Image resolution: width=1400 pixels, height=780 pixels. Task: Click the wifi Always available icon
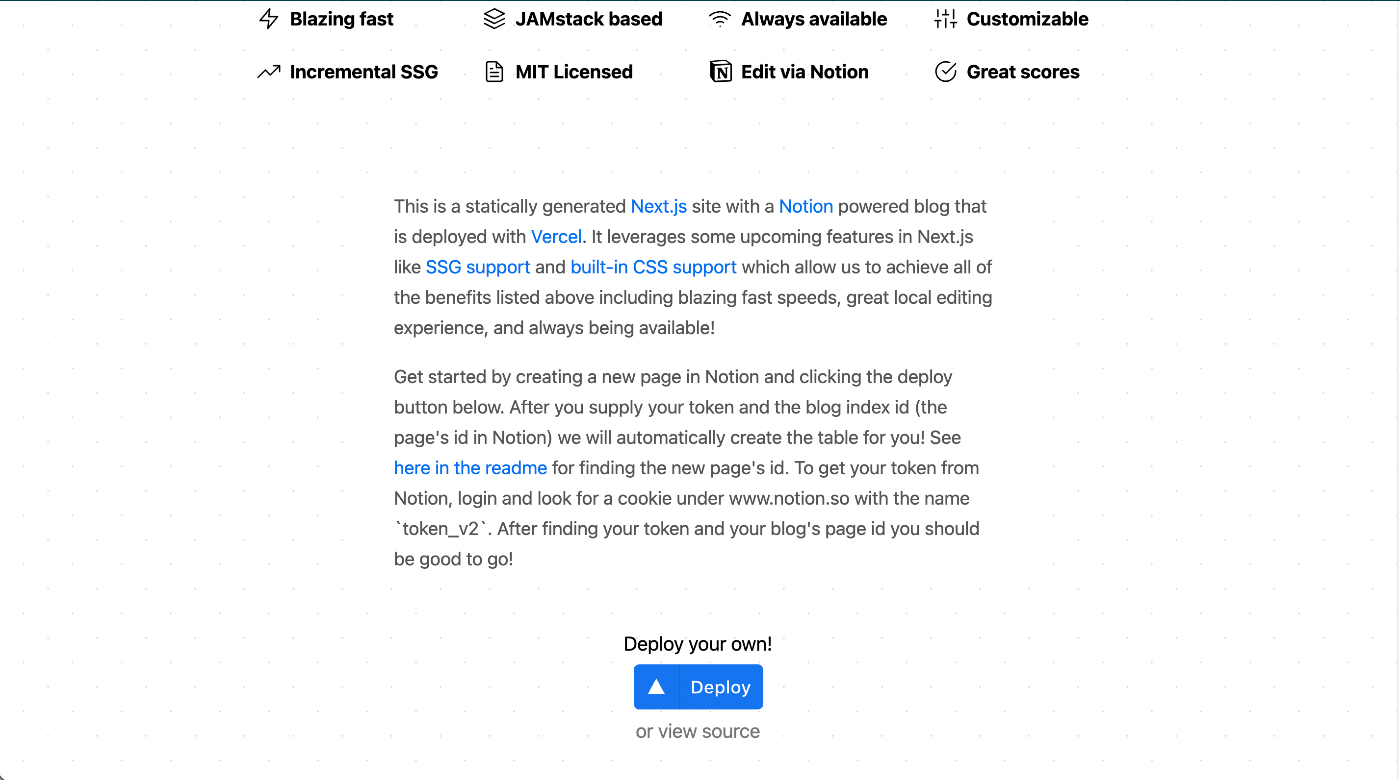(x=720, y=19)
